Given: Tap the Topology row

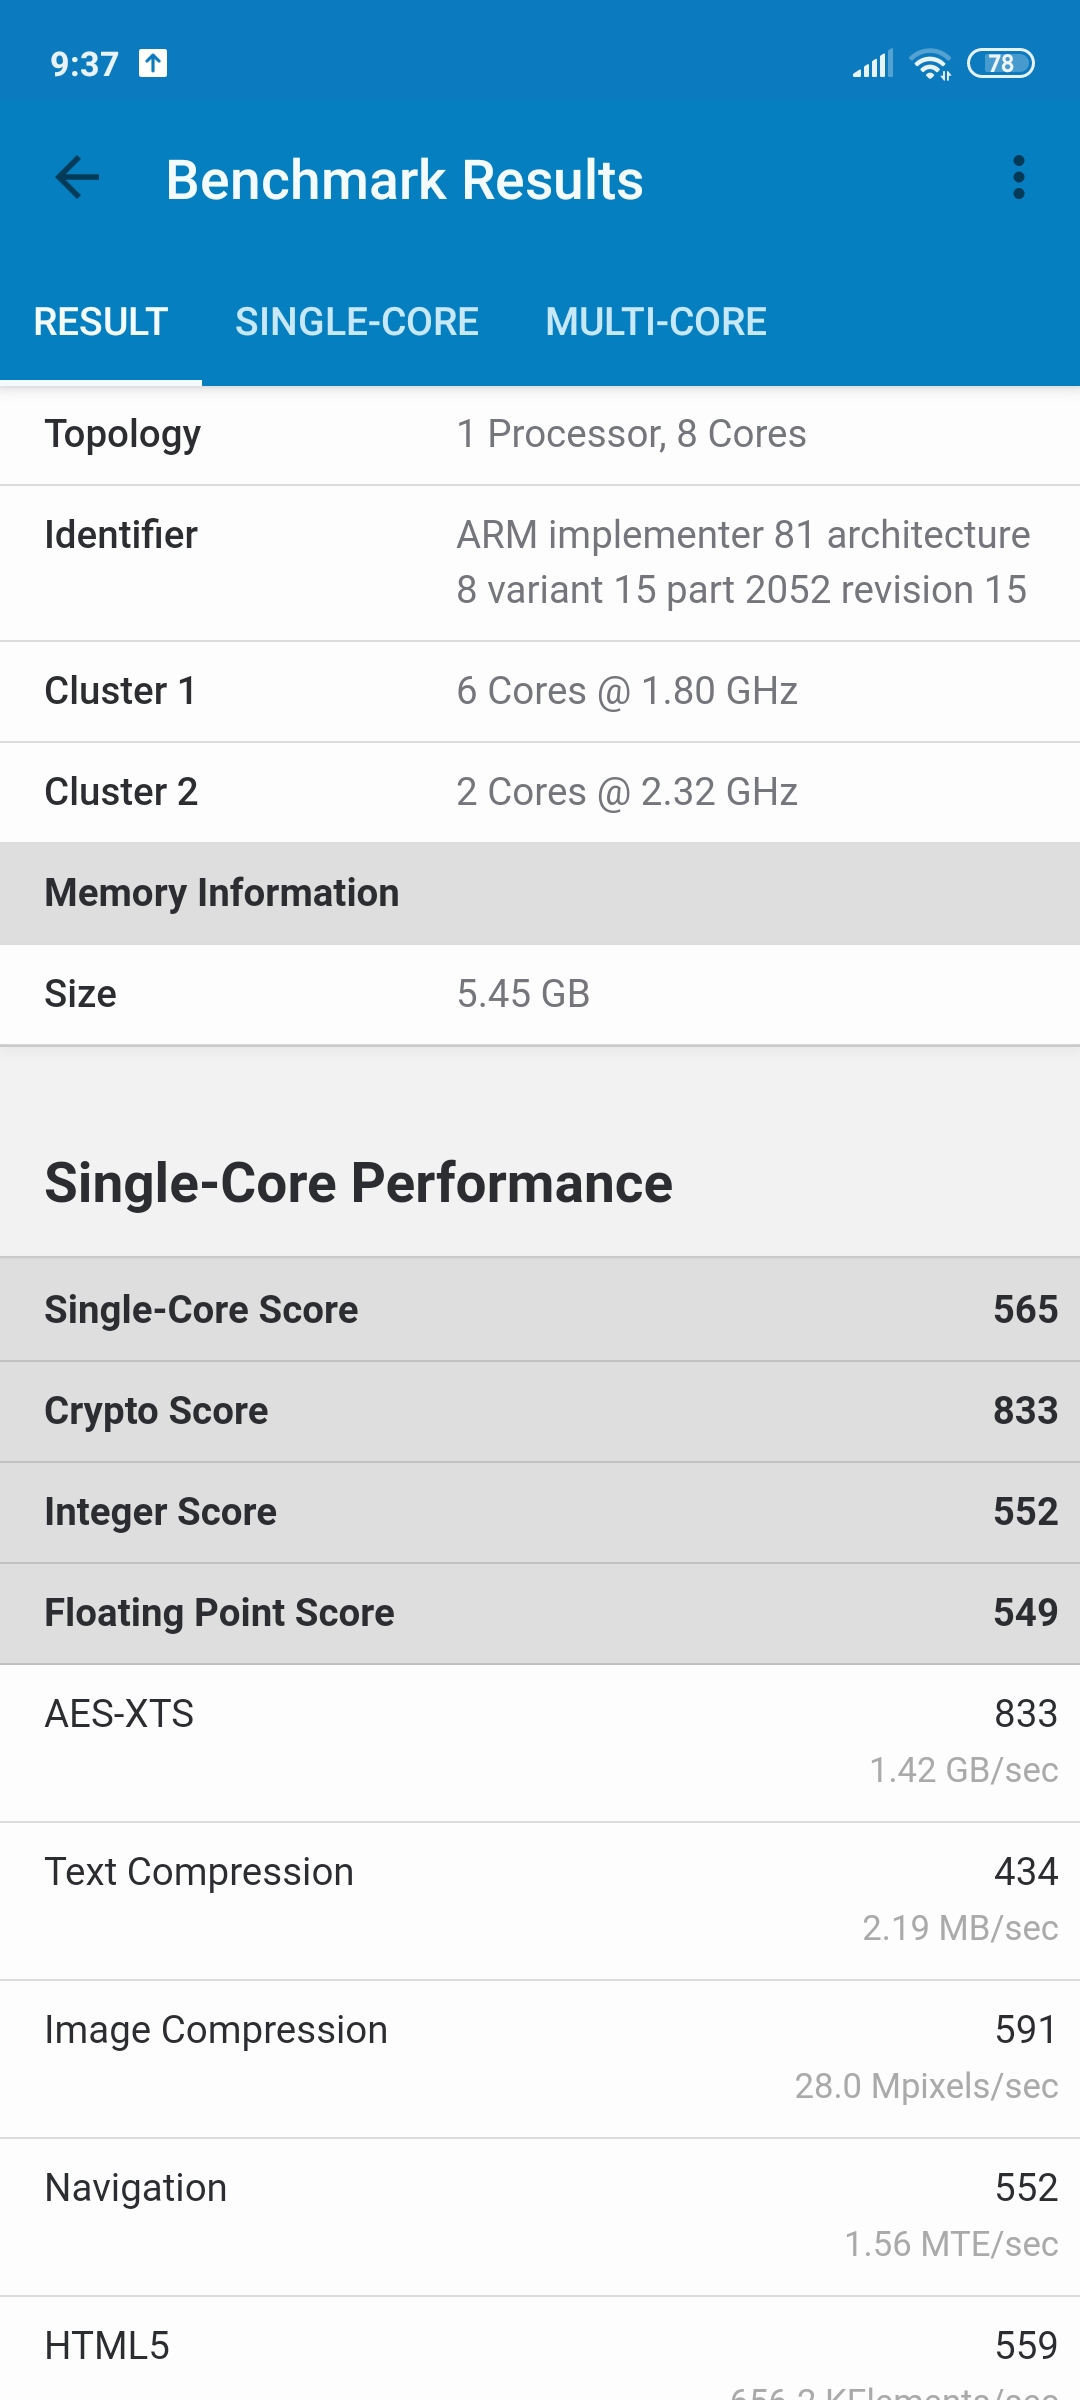Looking at the screenshot, I should 540,435.
